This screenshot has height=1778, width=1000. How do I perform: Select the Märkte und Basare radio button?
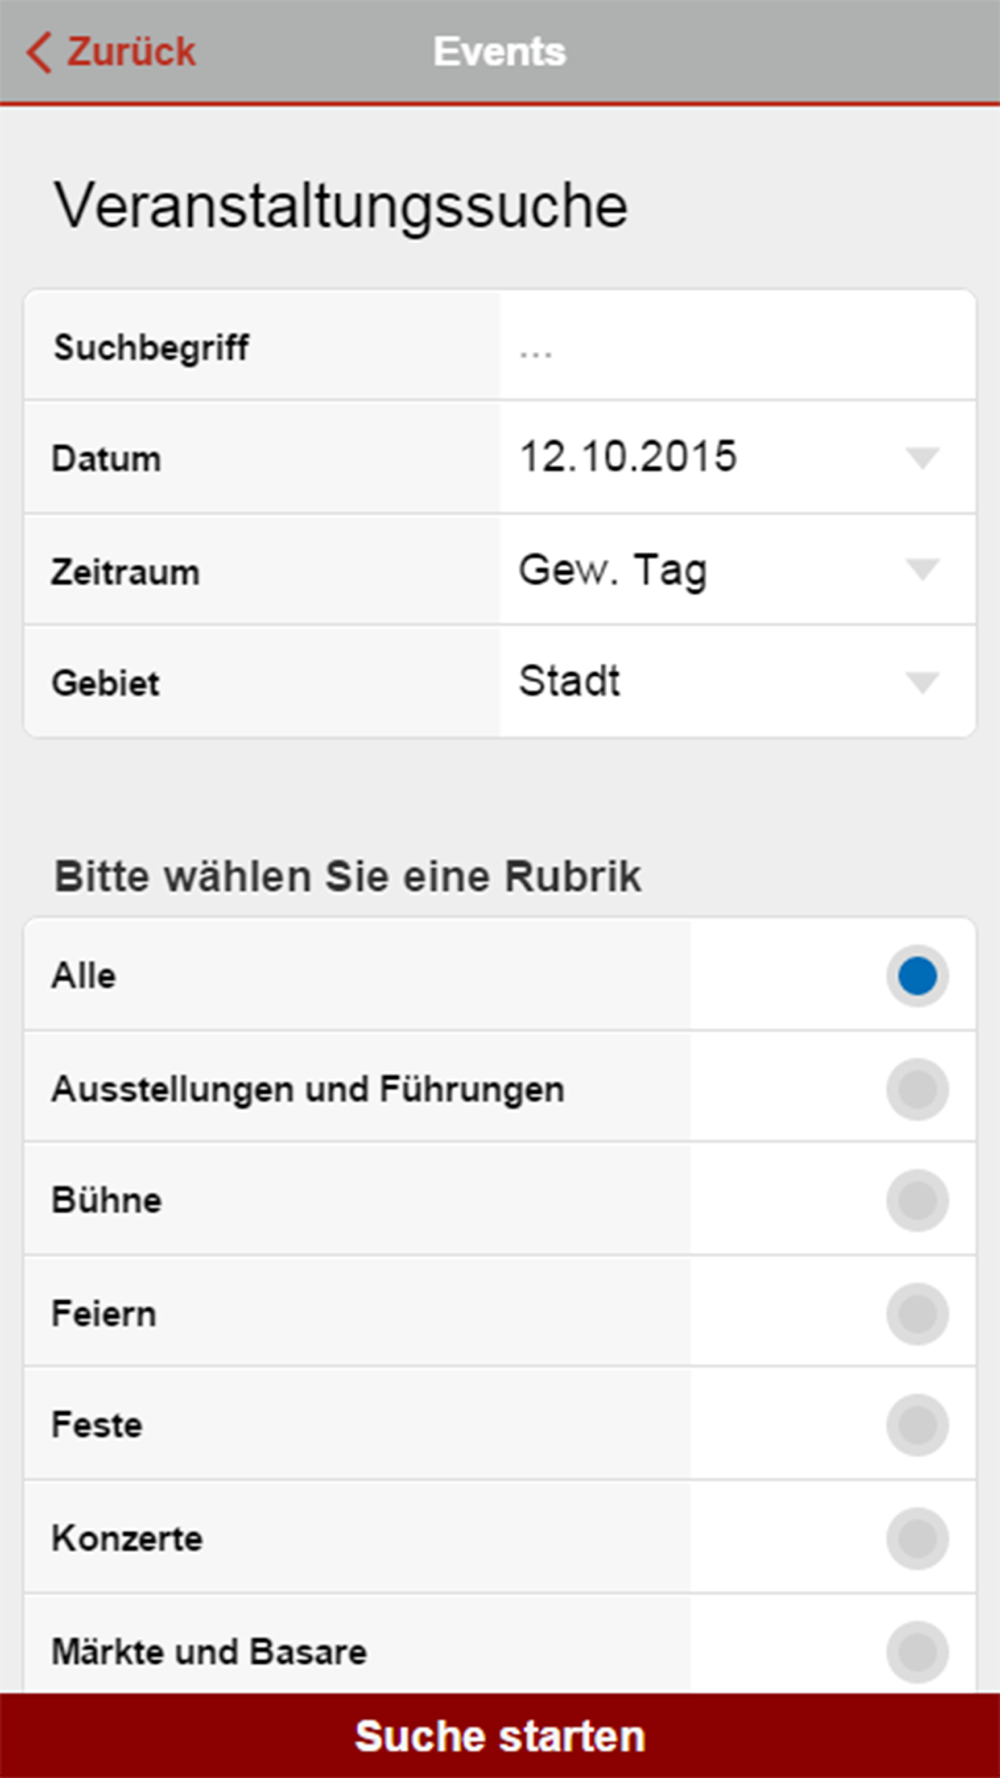[x=917, y=1650]
